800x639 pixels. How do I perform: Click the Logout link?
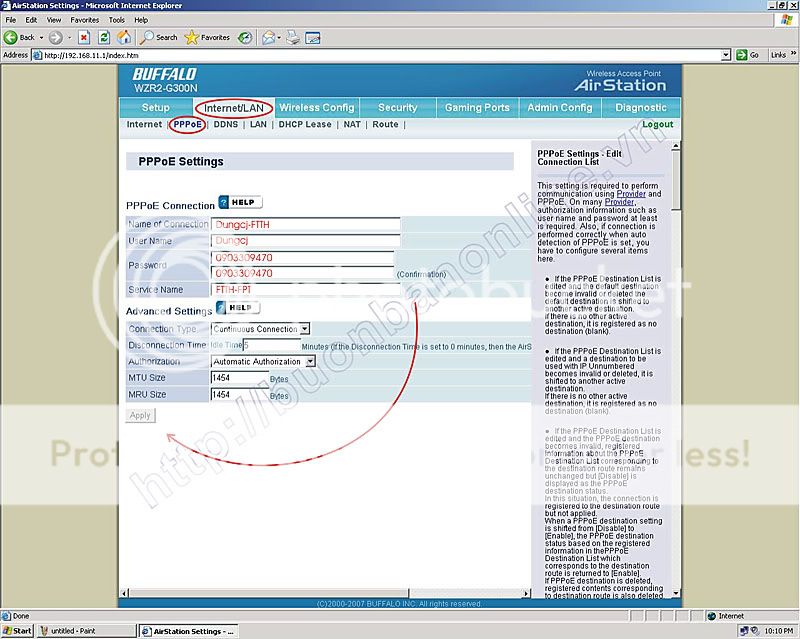pos(657,124)
